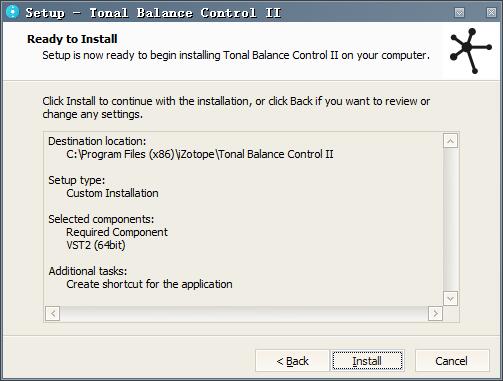Go back using the < Back button
The width and height of the screenshot is (503, 381).
tap(292, 361)
